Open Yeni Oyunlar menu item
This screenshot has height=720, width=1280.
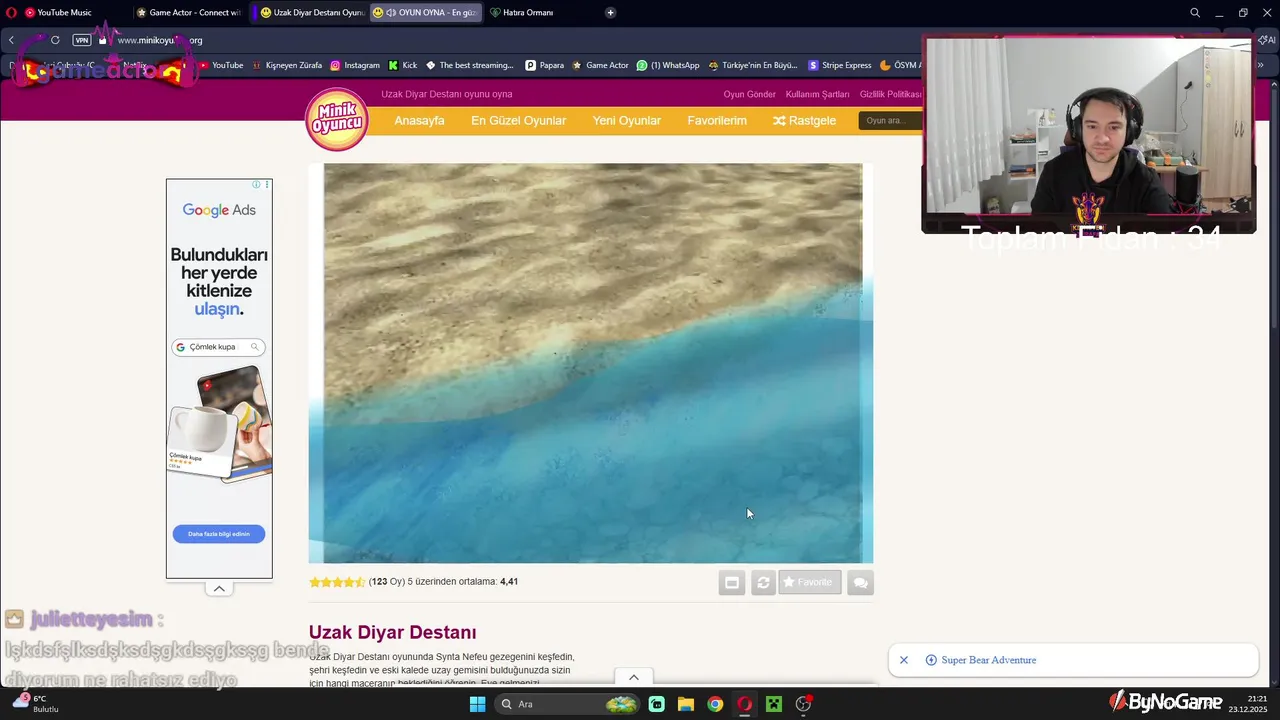626,120
